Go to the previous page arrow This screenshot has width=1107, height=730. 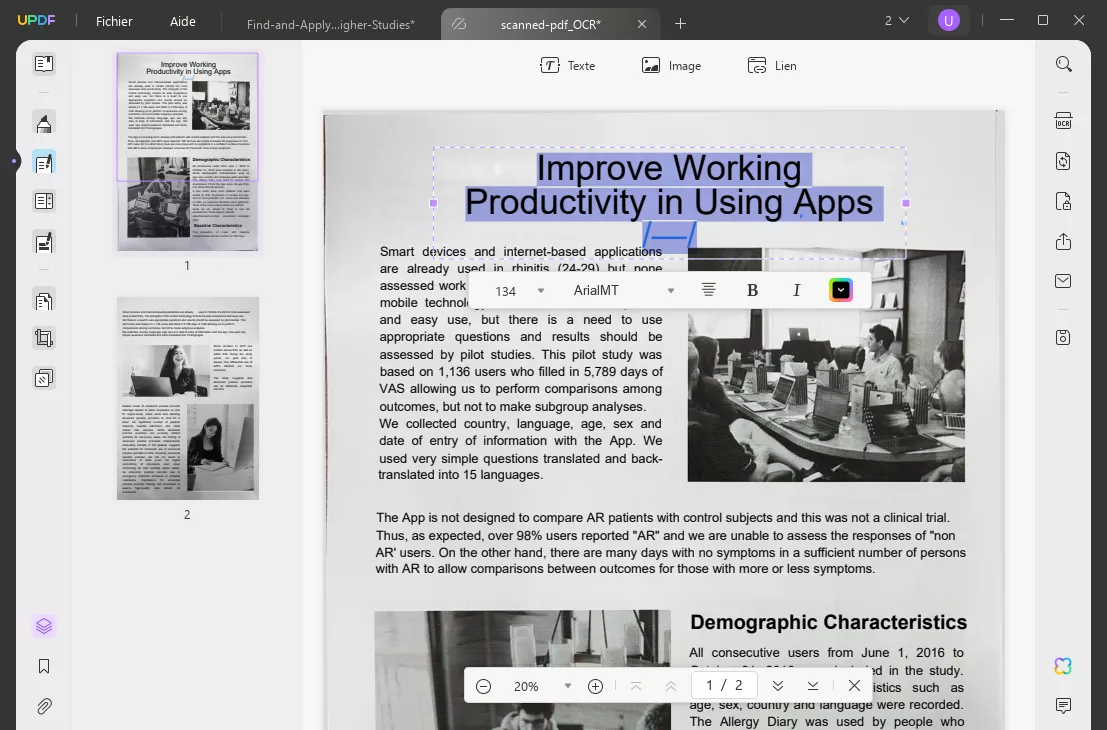(x=671, y=686)
